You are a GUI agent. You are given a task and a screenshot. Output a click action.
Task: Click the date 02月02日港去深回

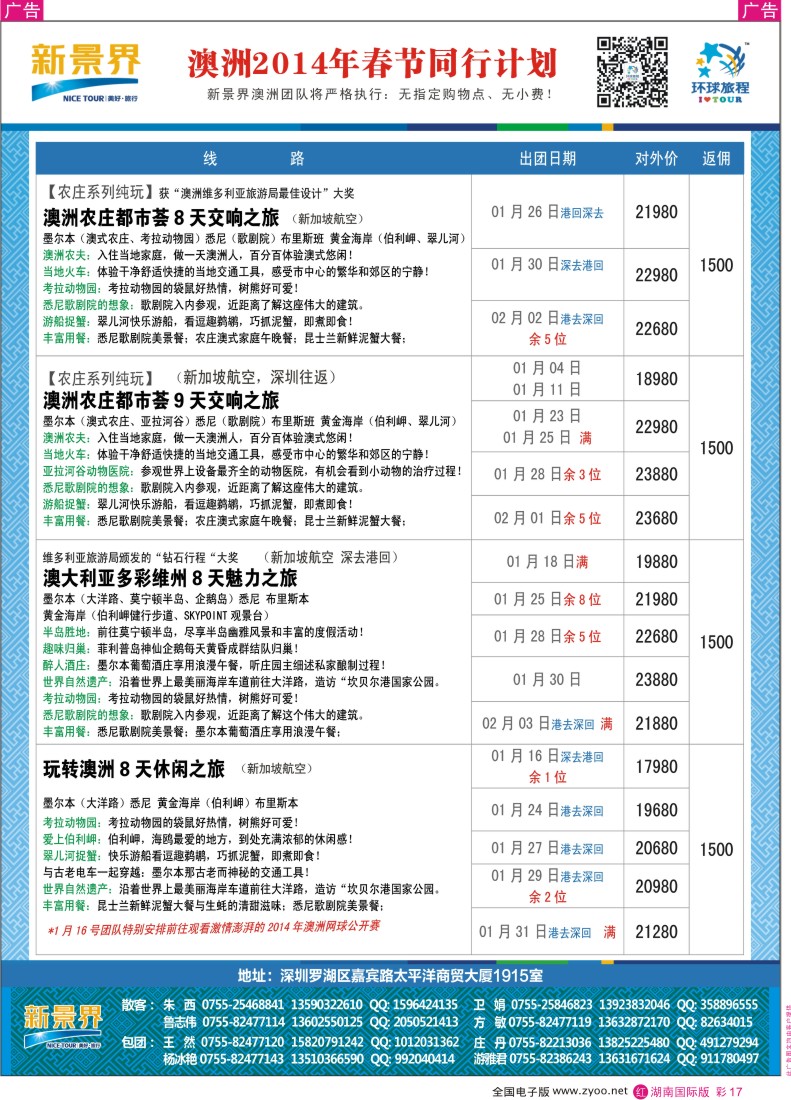click(x=547, y=318)
